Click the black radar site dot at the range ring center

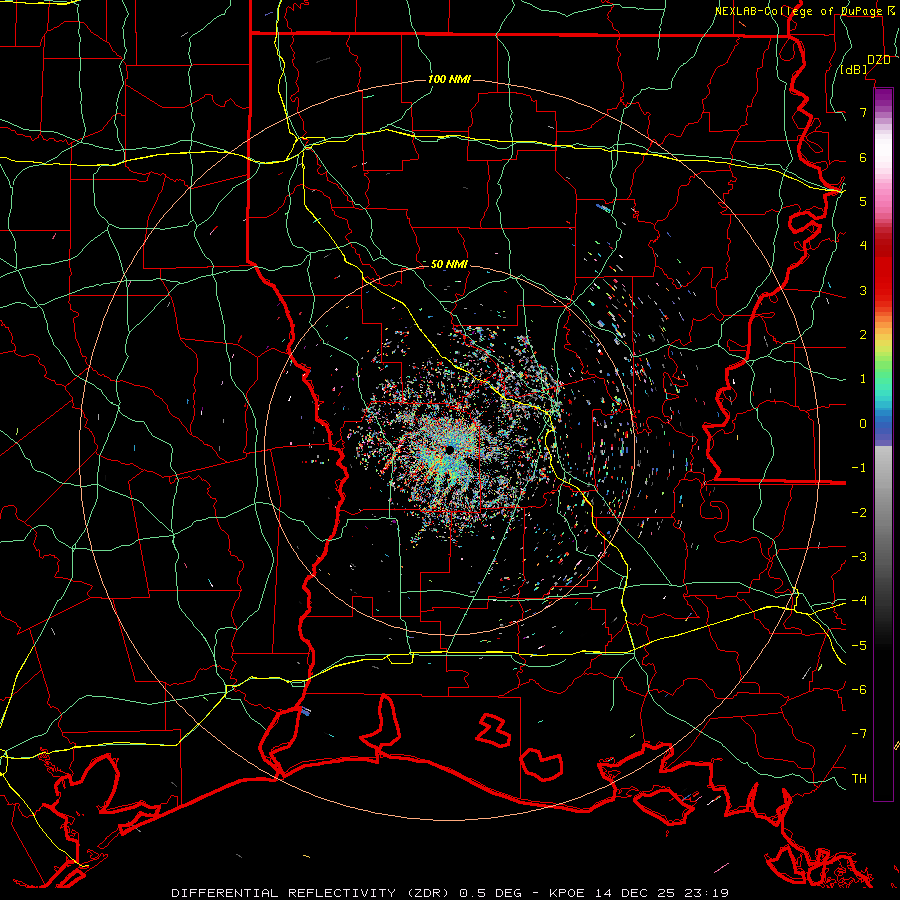click(449, 449)
